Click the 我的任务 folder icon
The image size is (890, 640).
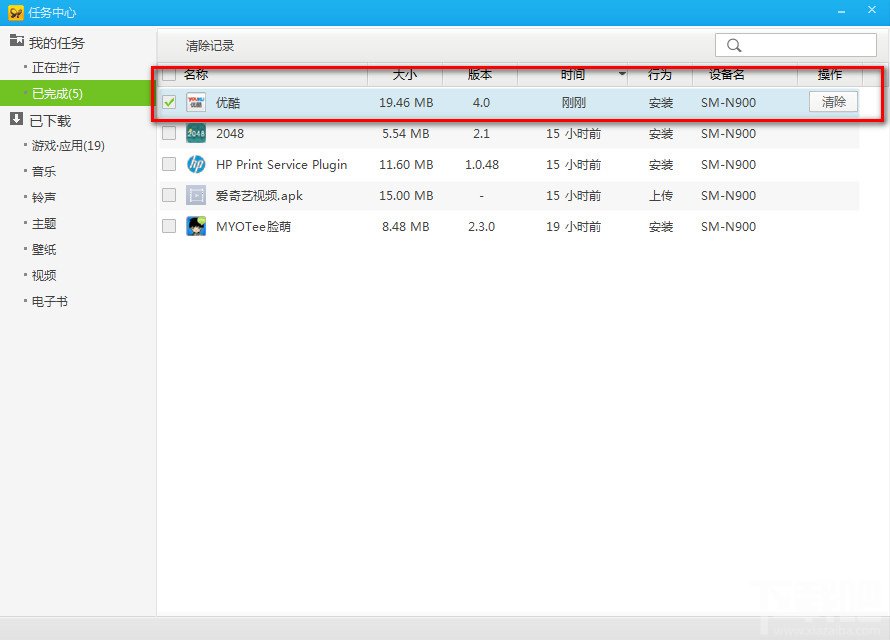pyautogui.click(x=16, y=41)
